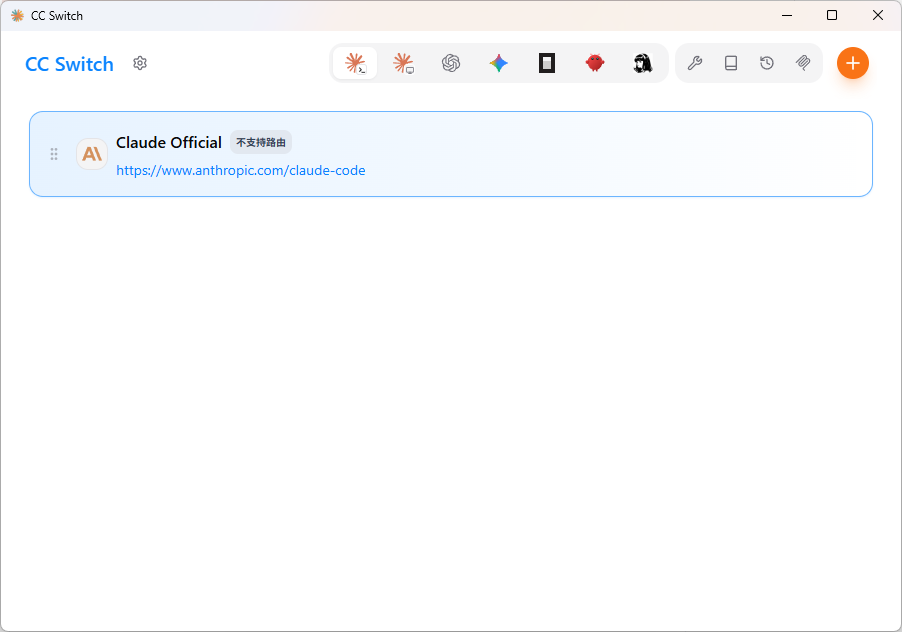Select the Claude Code terminal app tab
Image resolution: width=902 pixels, height=632 pixels.
pos(355,63)
